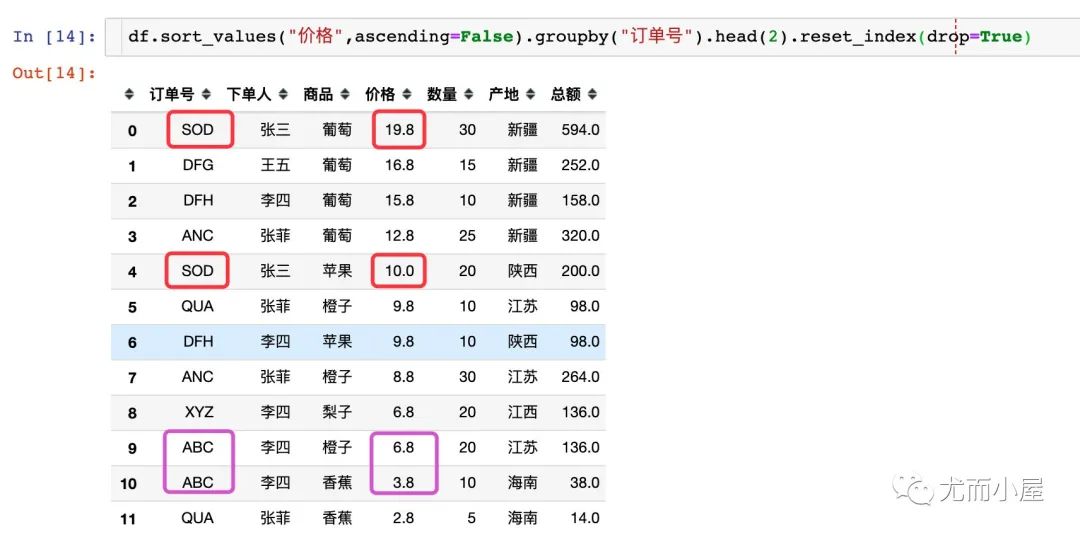Click the 商品 column header text
Image resolution: width=1080 pixels, height=537 pixels.
pos(318,95)
